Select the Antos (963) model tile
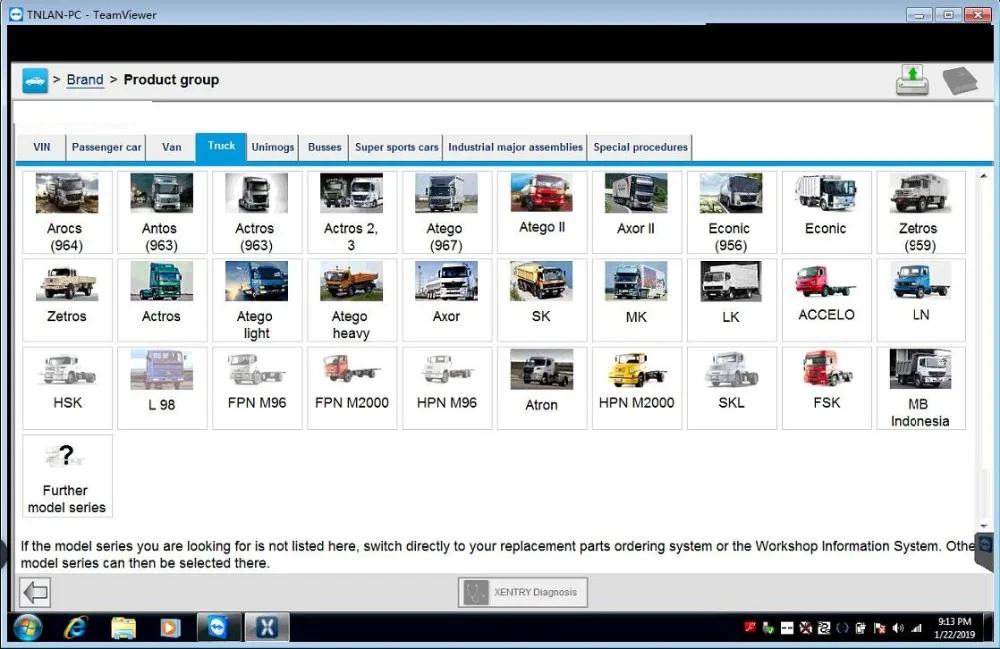Screen dimensions: 1000x649 162,212
